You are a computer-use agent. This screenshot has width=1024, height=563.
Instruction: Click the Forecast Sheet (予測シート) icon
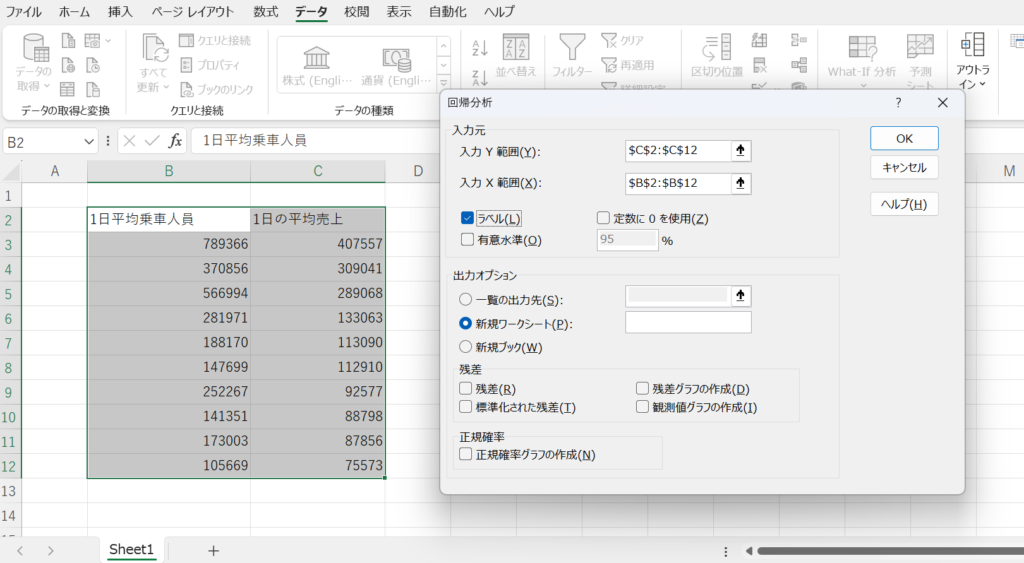pos(919,47)
